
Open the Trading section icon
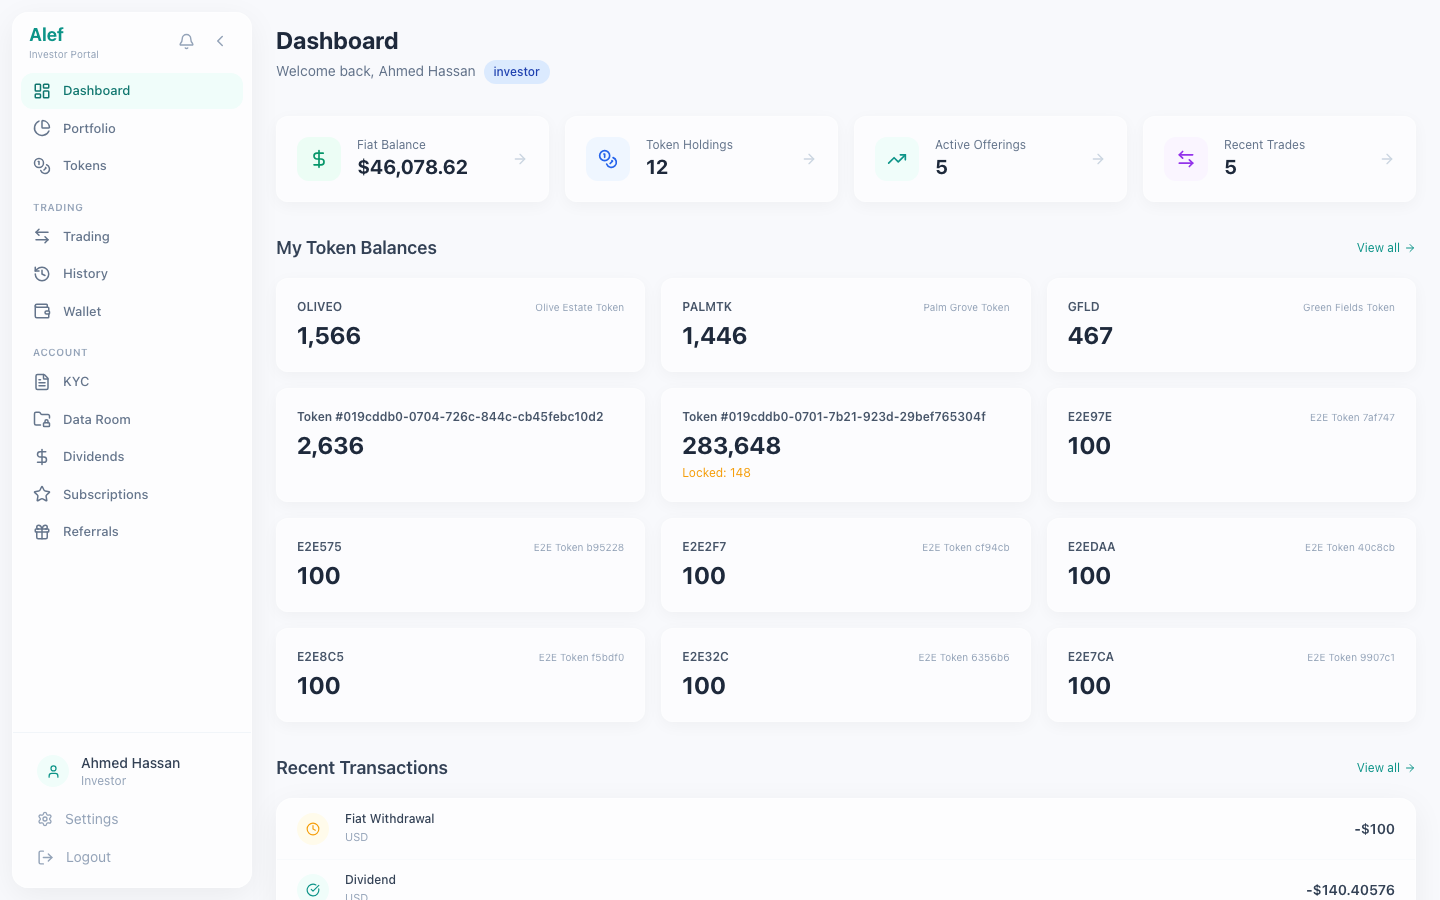pos(41,236)
